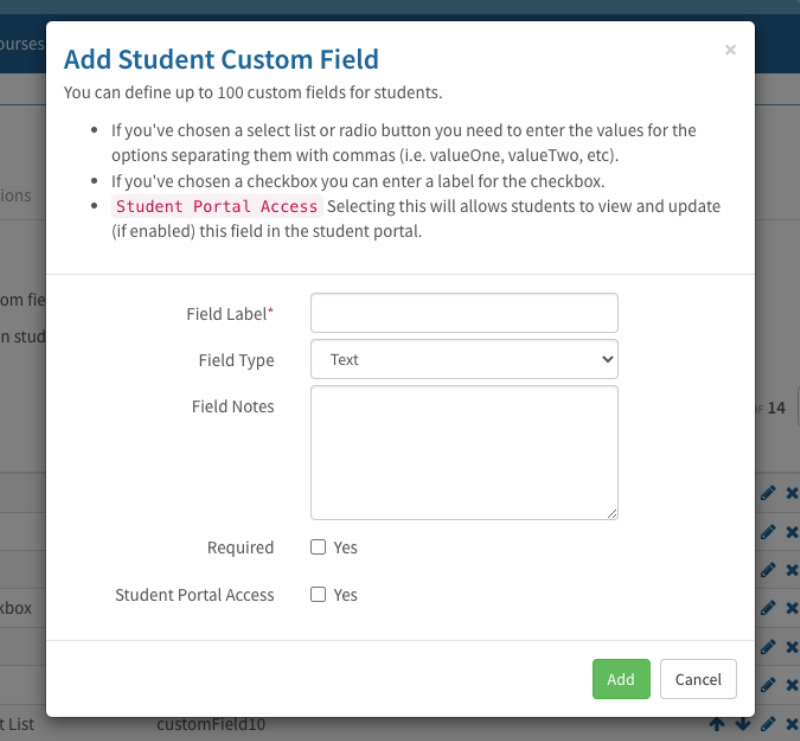Viewport: 800px width, 741px height.
Task: Select the Courses navigation item
Action: pyautogui.click(x=20, y=45)
